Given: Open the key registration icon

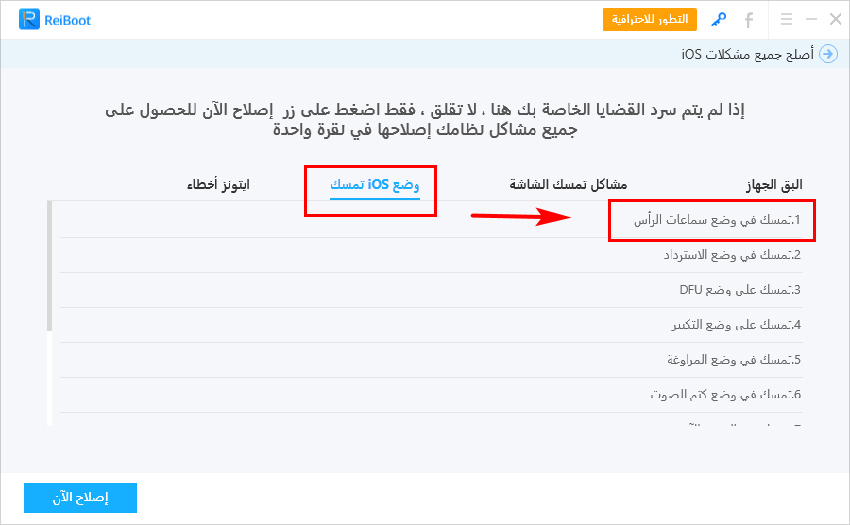Looking at the screenshot, I should coord(719,20).
